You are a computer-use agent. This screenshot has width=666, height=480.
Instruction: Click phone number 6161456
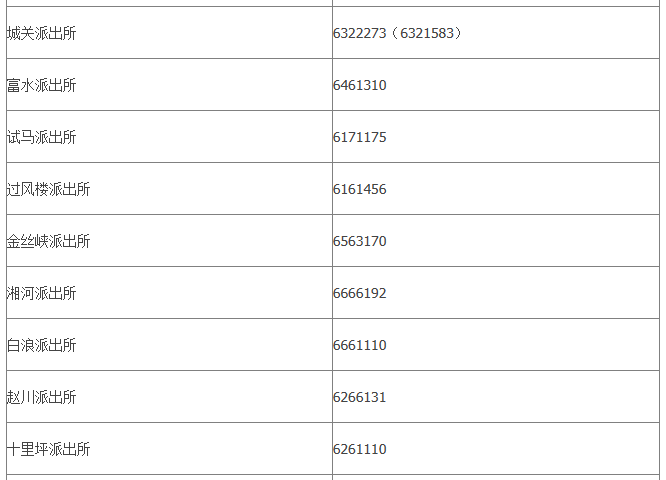click(360, 189)
